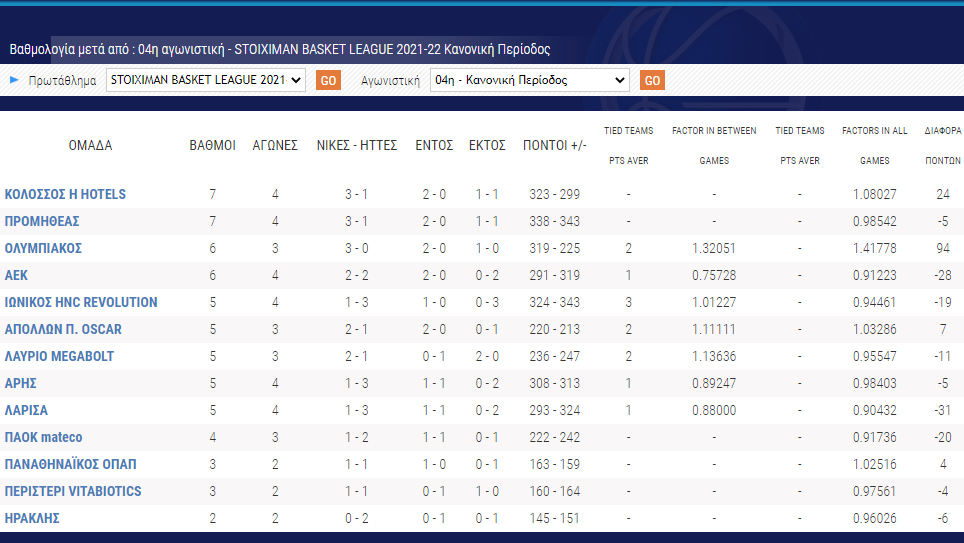This screenshot has height=543, width=964.
Task: Click the standings title Βαθμολογία μετά από
Action: click(x=70, y=49)
